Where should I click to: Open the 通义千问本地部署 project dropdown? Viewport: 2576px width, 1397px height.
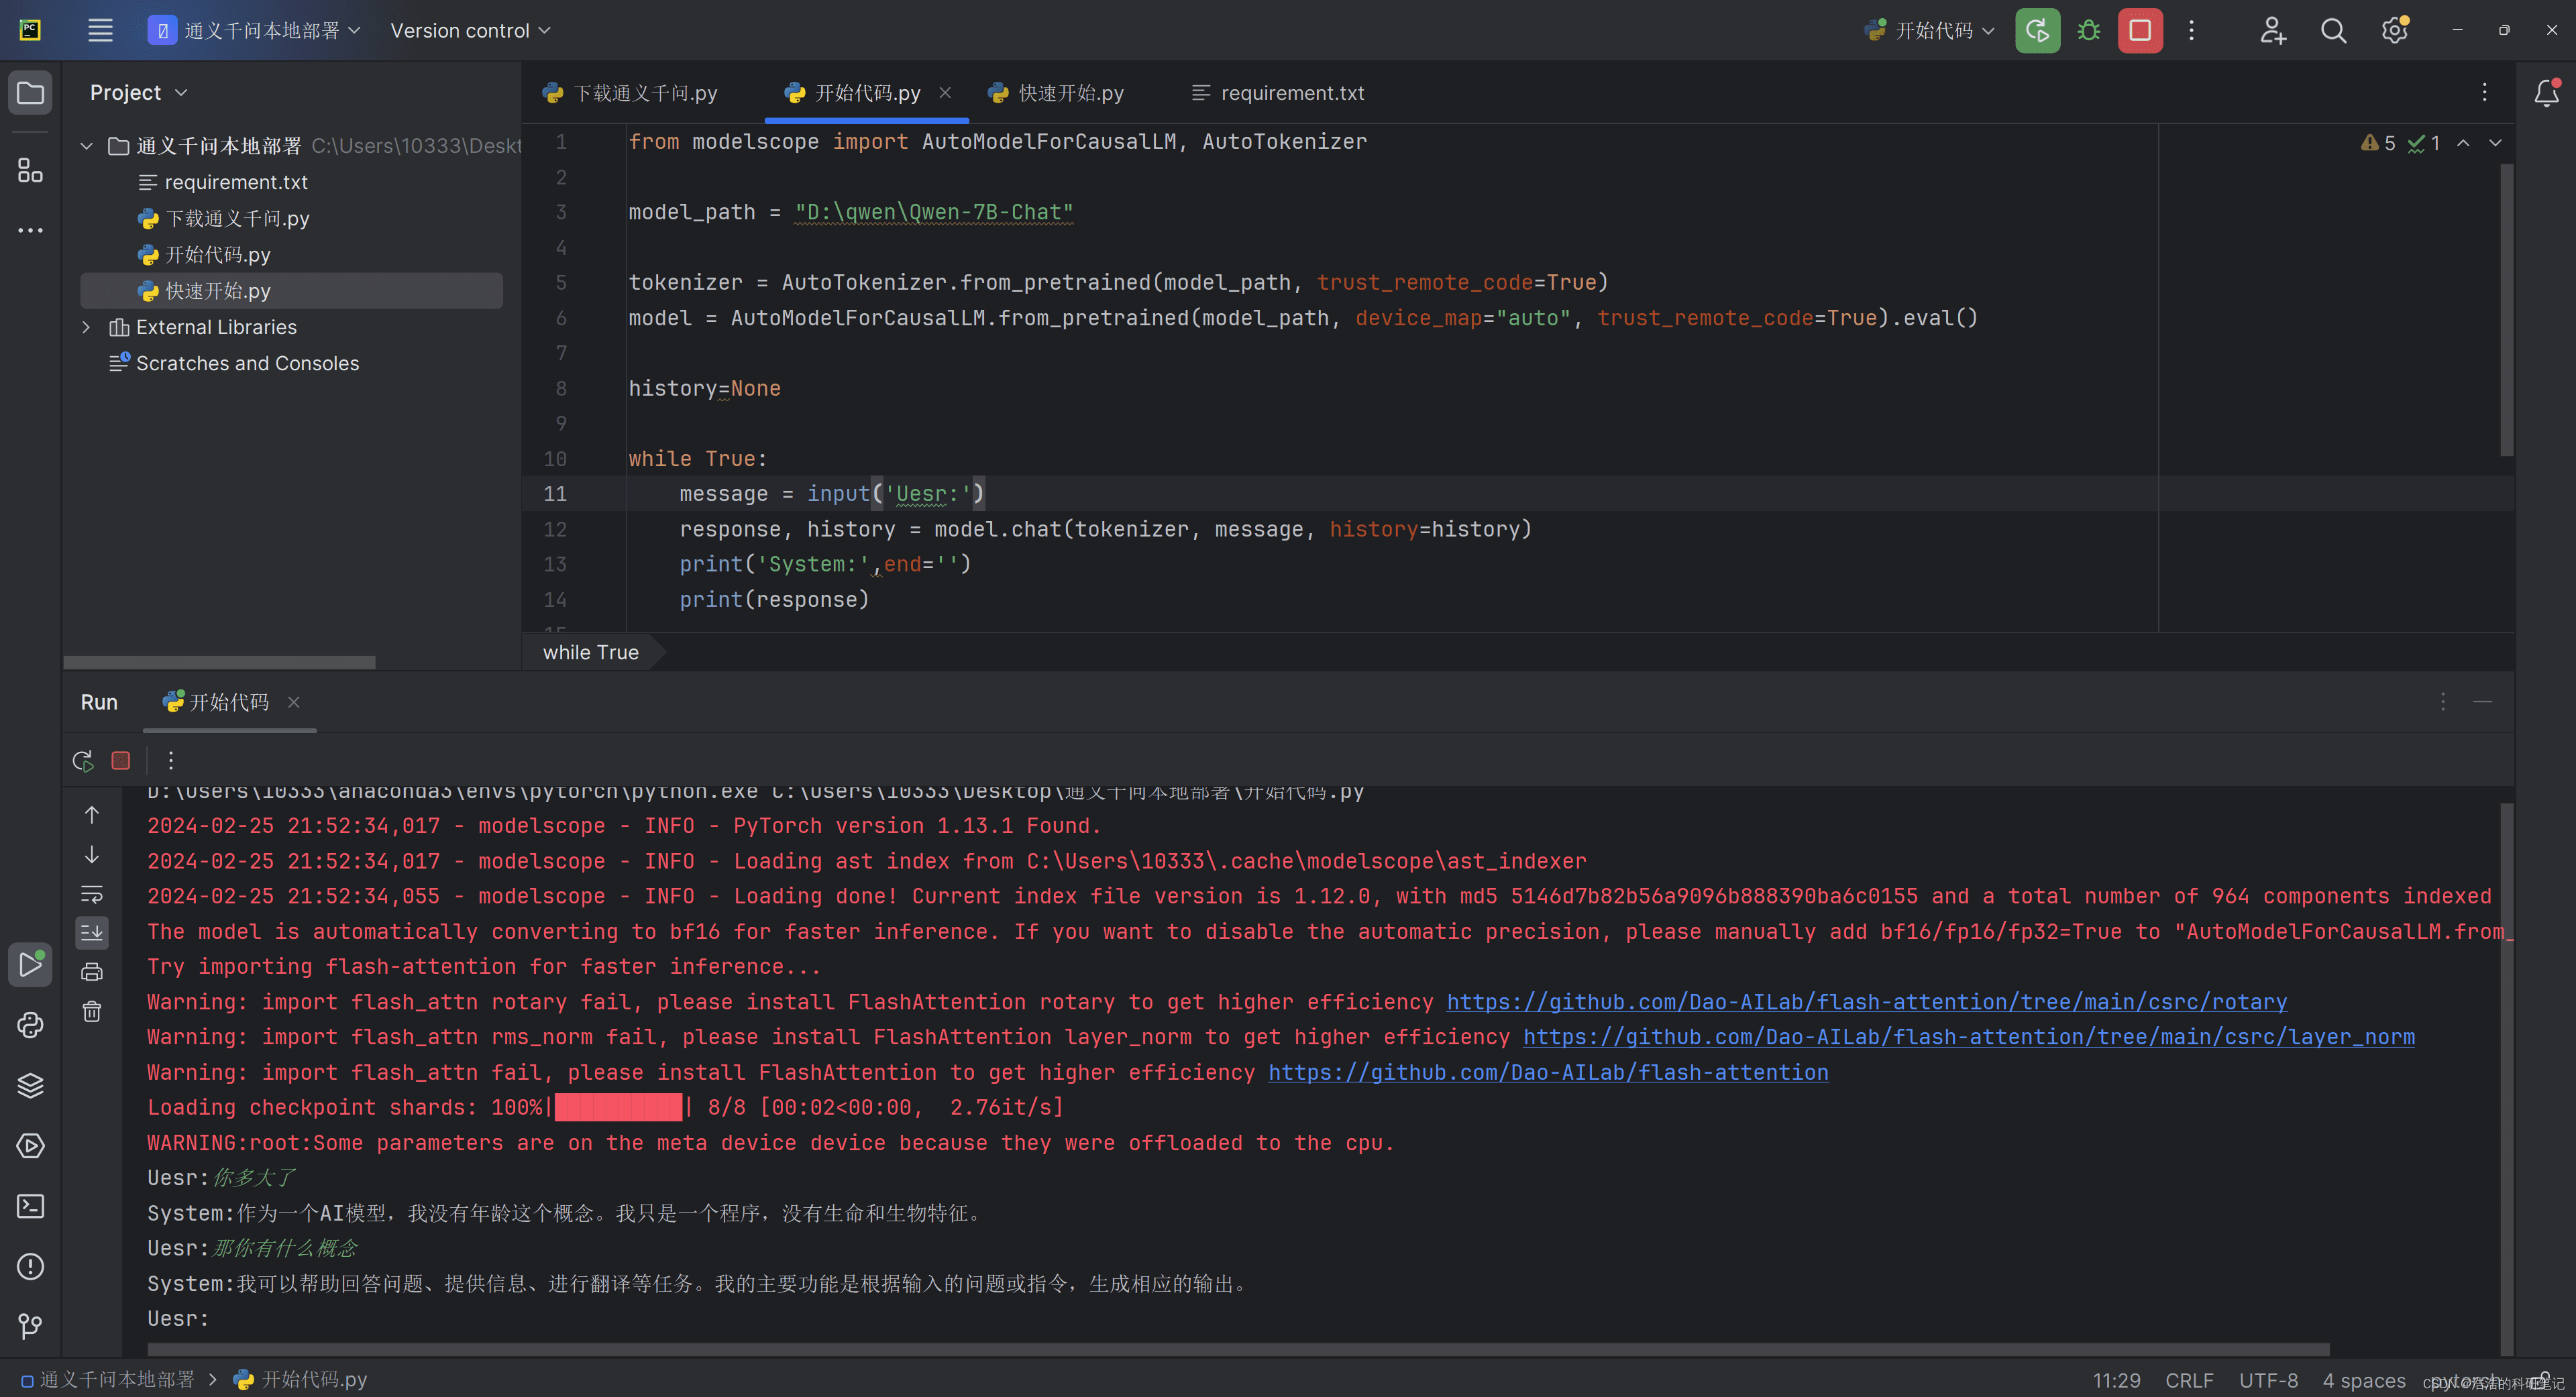coord(254,30)
